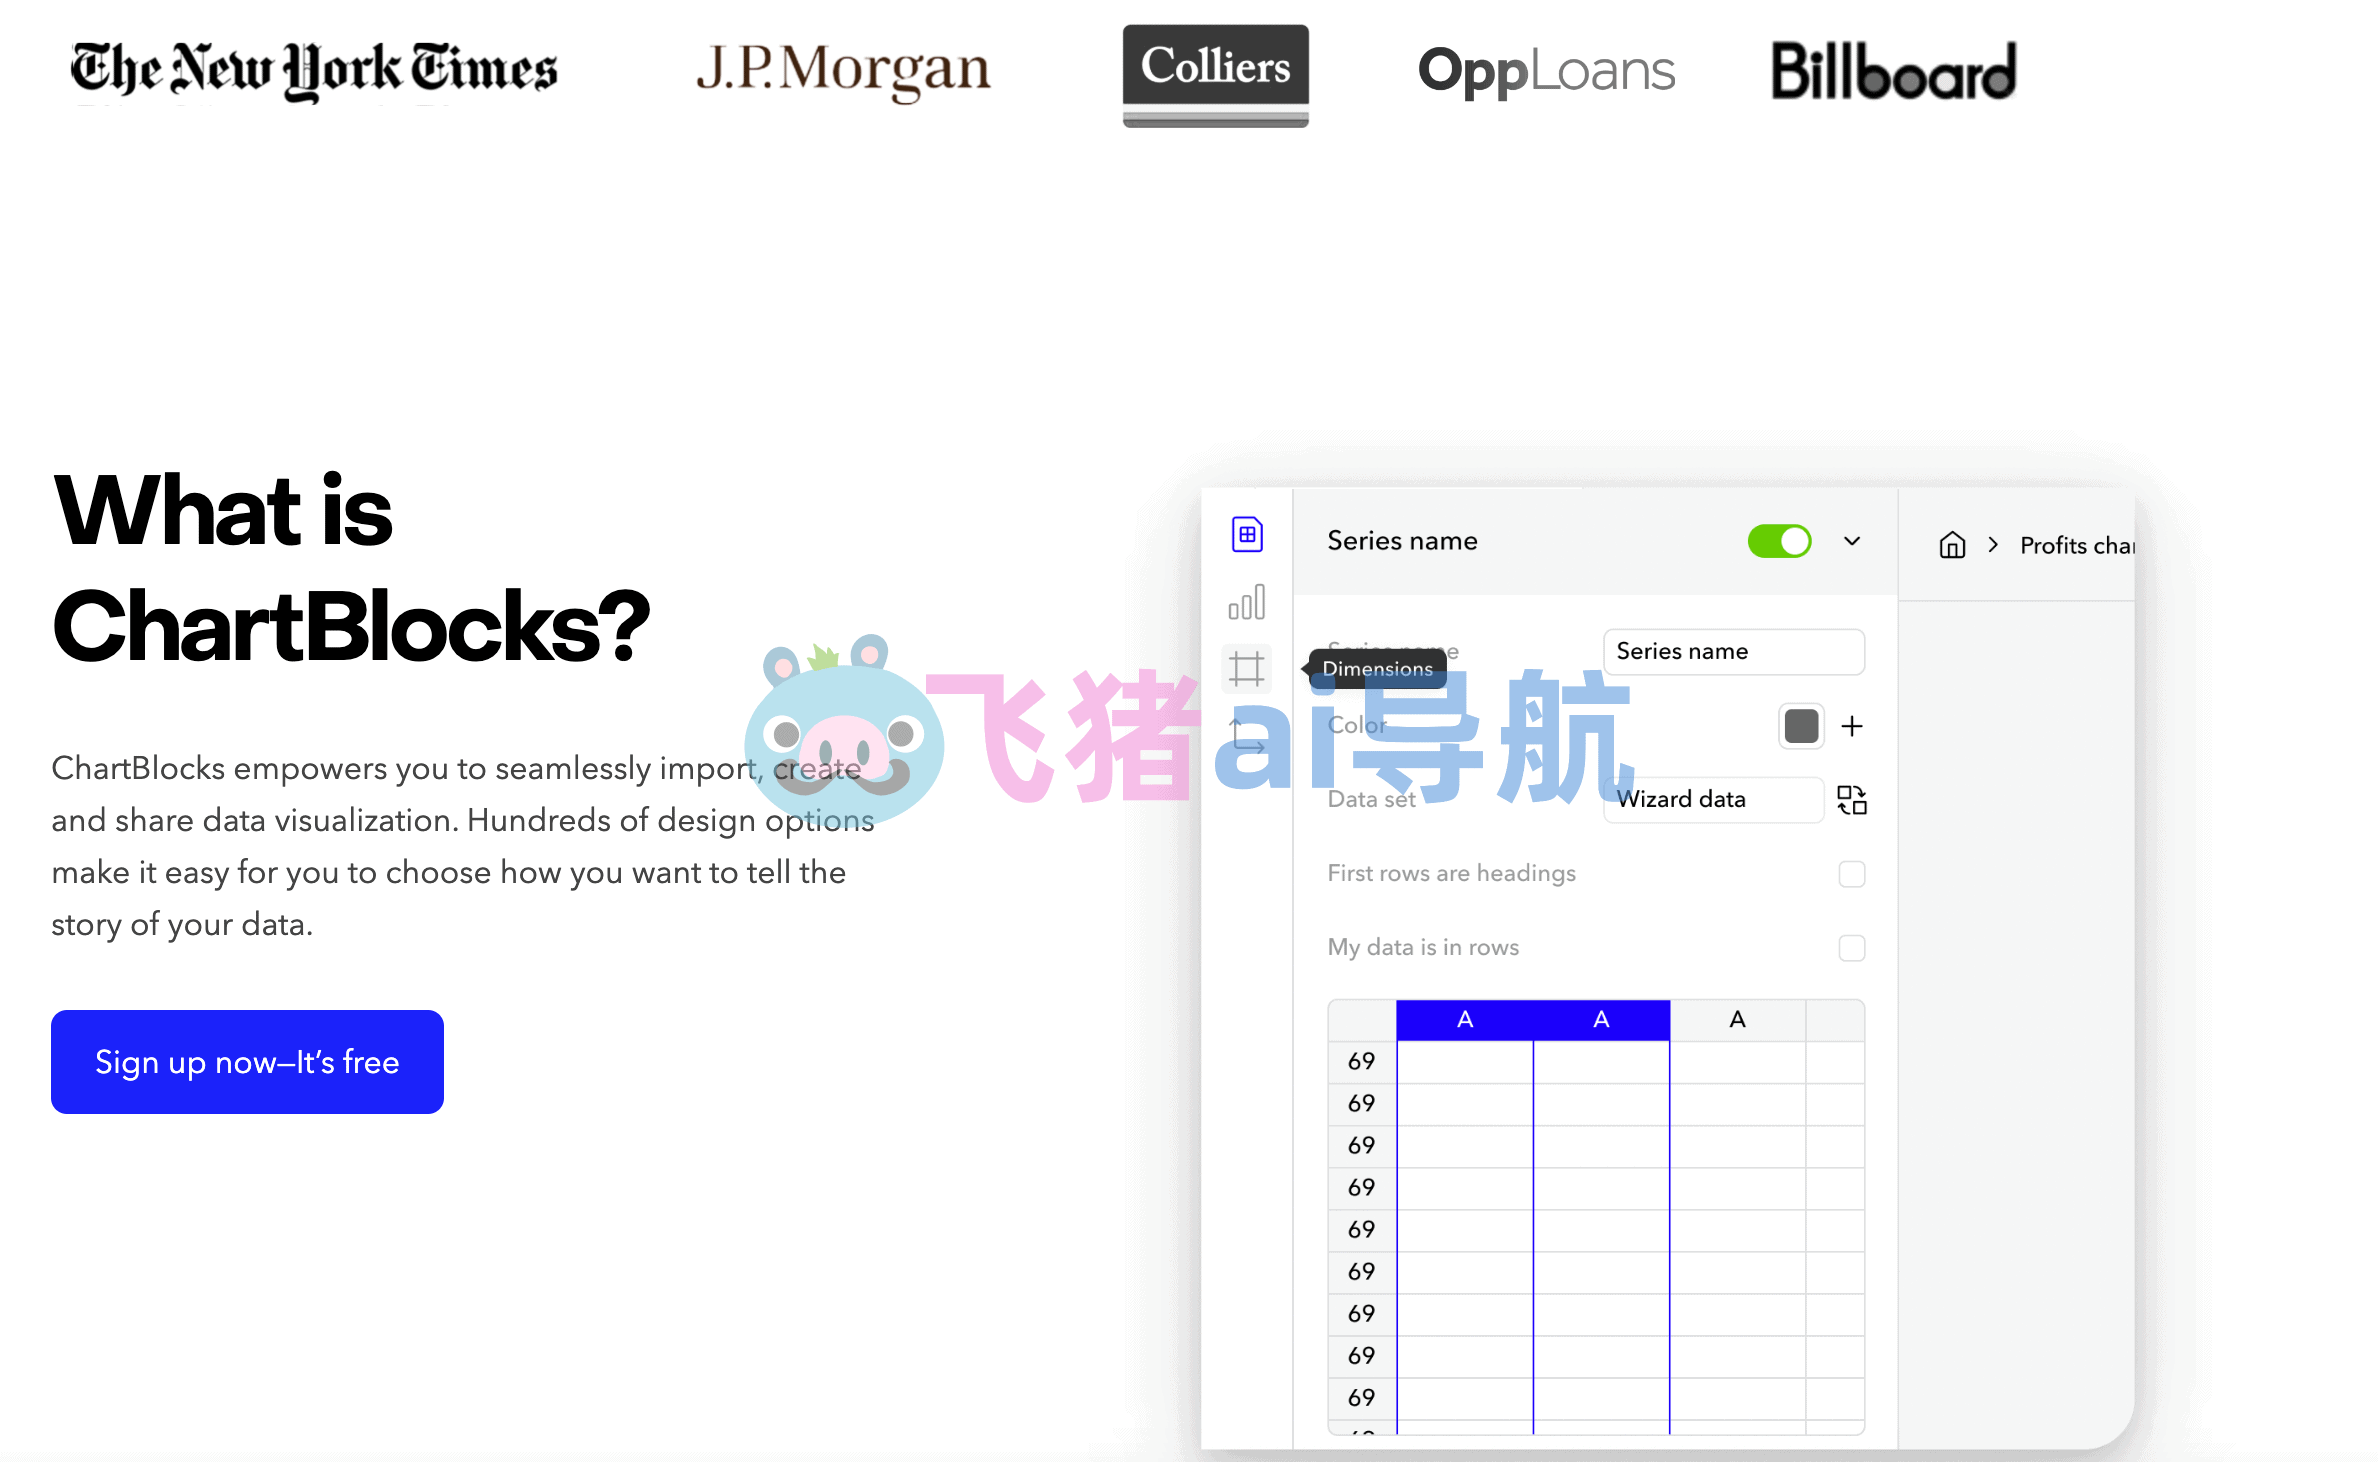Enable My data is in rows

pyautogui.click(x=1851, y=948)
